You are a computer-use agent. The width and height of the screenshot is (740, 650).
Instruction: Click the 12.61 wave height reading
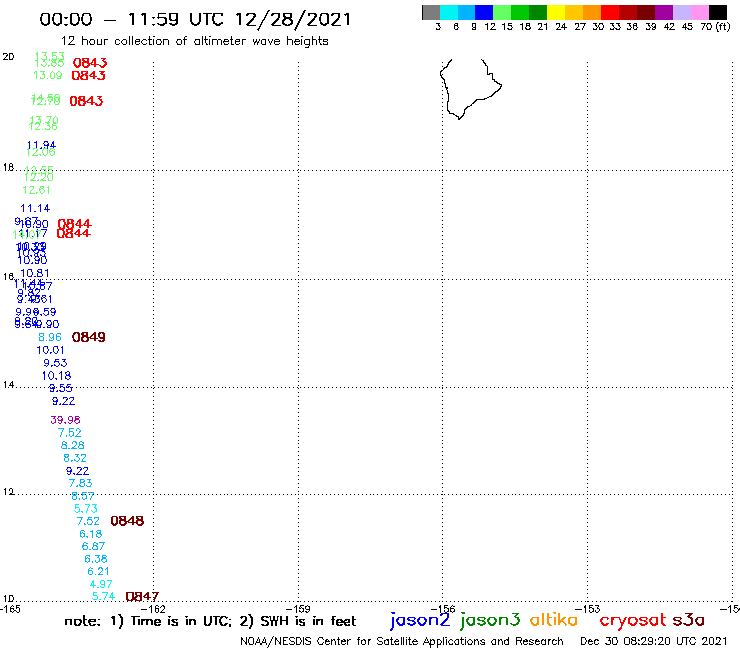click(x=36, y=190)
